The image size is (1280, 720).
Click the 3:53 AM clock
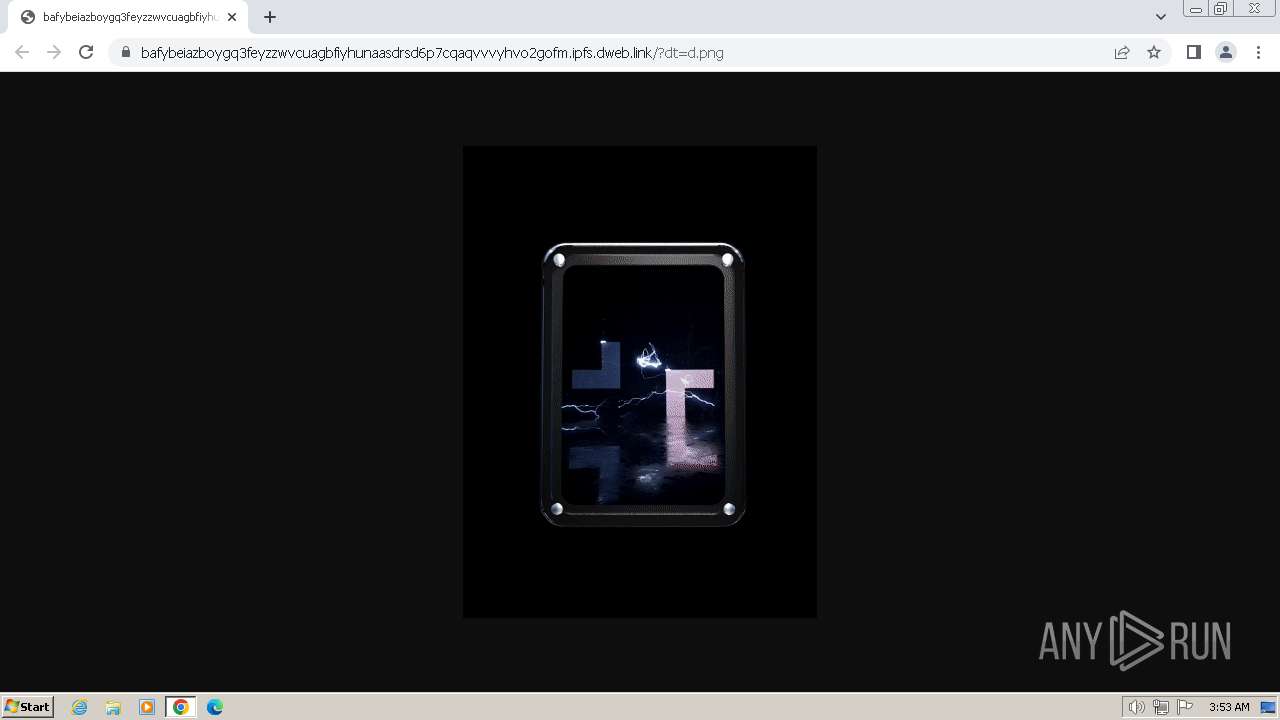(x=1229, y=707)
